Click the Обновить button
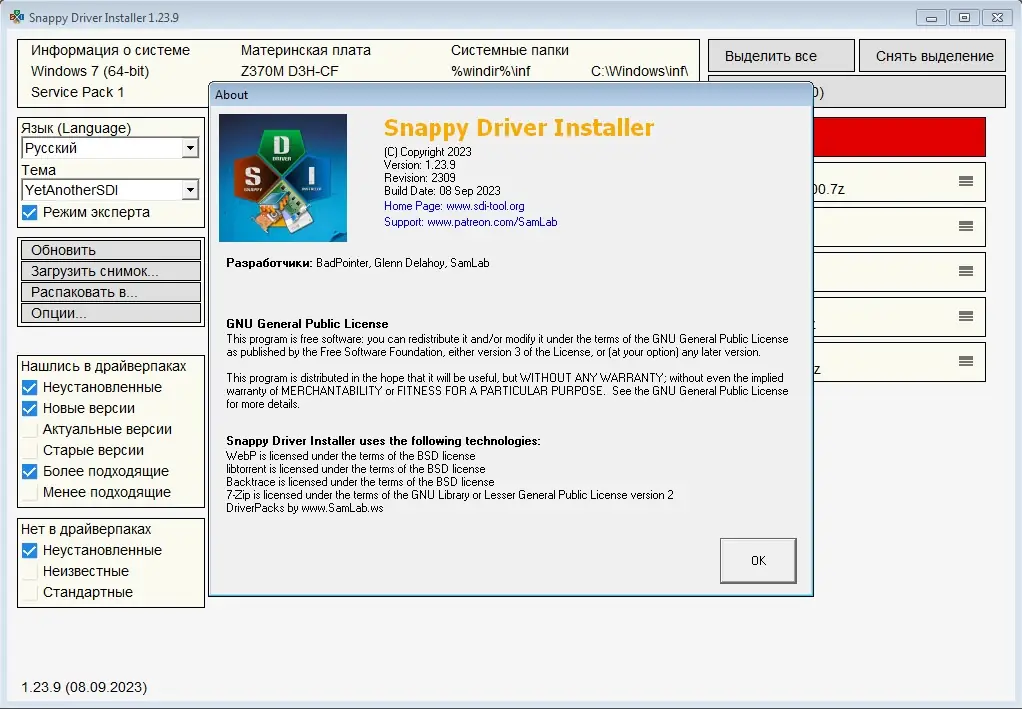The width and height of the screenshot is (1022, 709). pos(111,250)
